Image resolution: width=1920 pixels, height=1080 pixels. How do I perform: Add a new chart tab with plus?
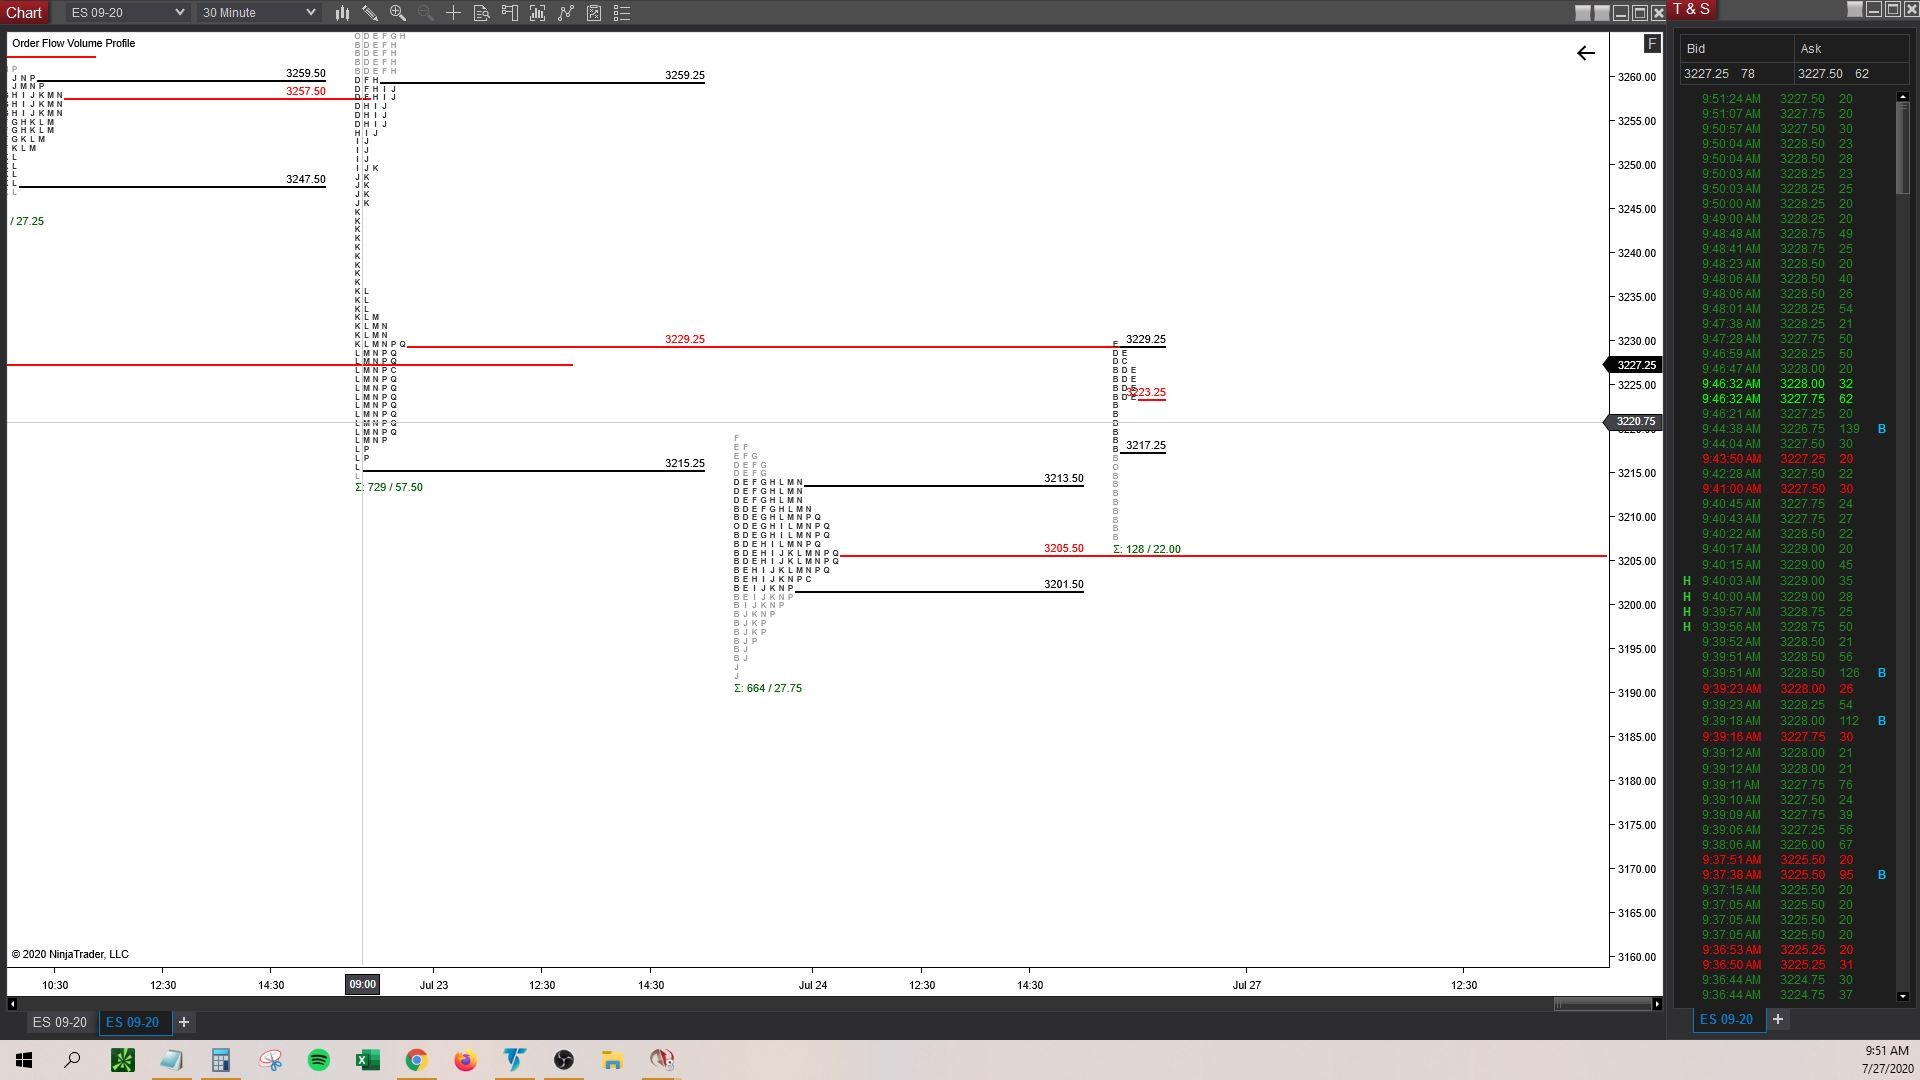point(184,1022)
